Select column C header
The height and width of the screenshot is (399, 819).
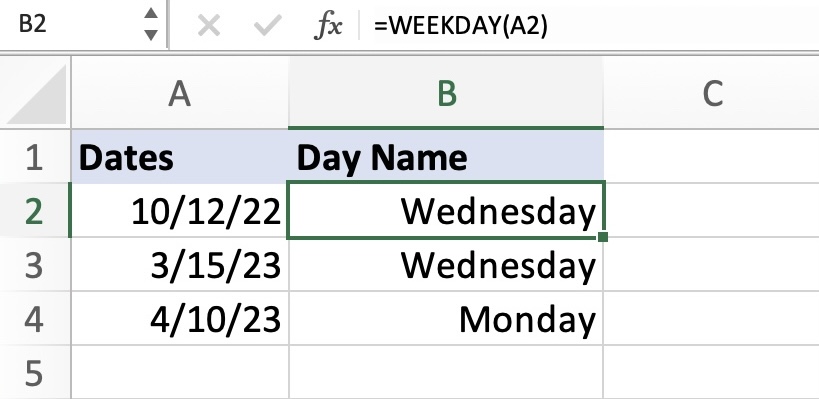pyautogui.click(x=711, y=93)
